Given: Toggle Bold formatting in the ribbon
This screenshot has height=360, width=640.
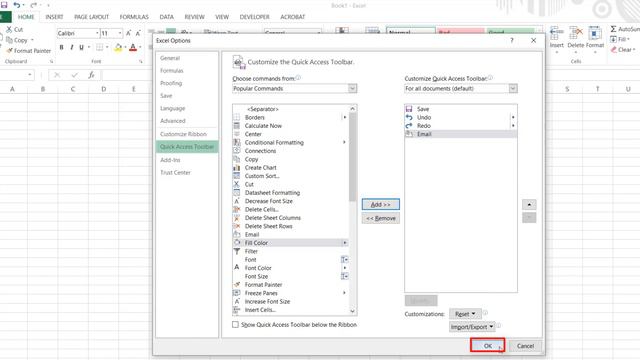Looking at the screenshot, I should pos(62,47).
